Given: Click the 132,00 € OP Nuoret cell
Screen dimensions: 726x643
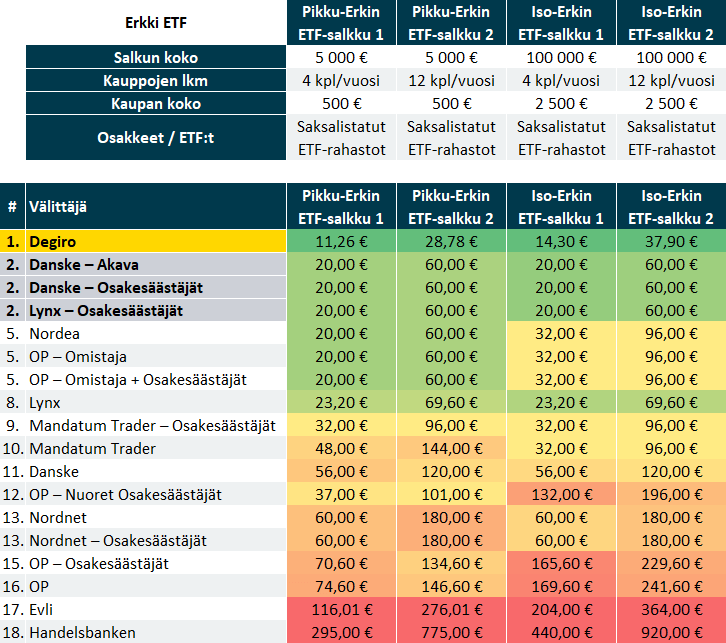Looking at the screenshot, I should point(561,494).
